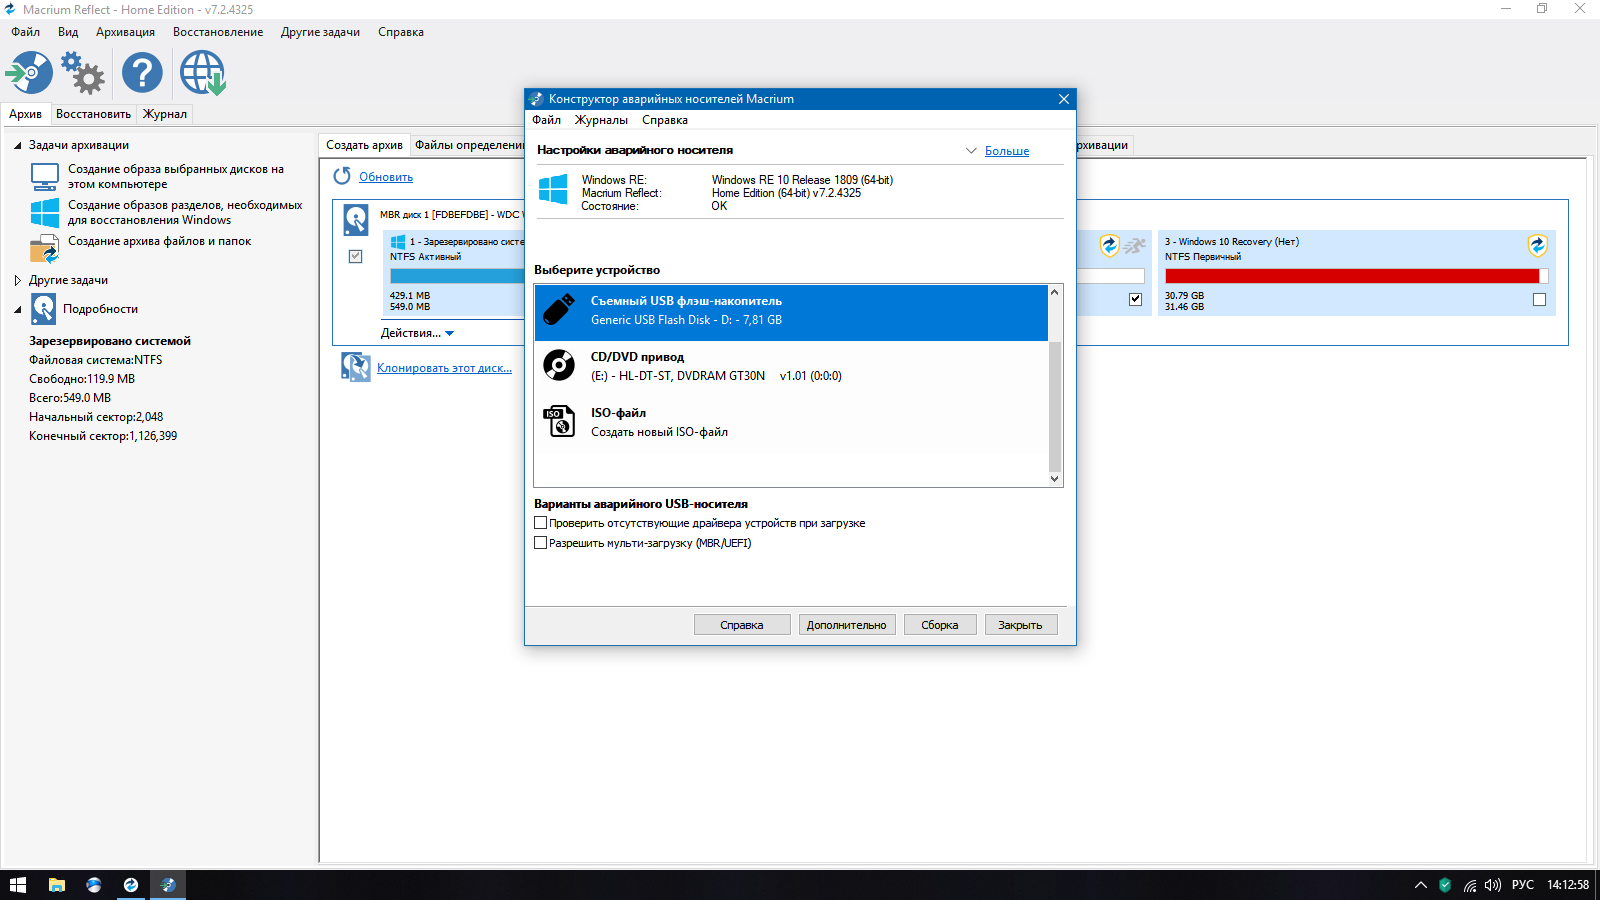Click the device list scrollbar up arrow

(x=1055, y=293)
